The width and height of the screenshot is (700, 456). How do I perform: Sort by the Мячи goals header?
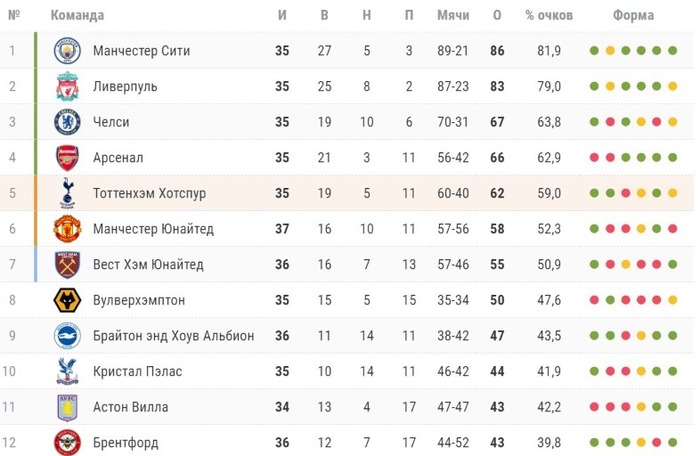(453, 15)
